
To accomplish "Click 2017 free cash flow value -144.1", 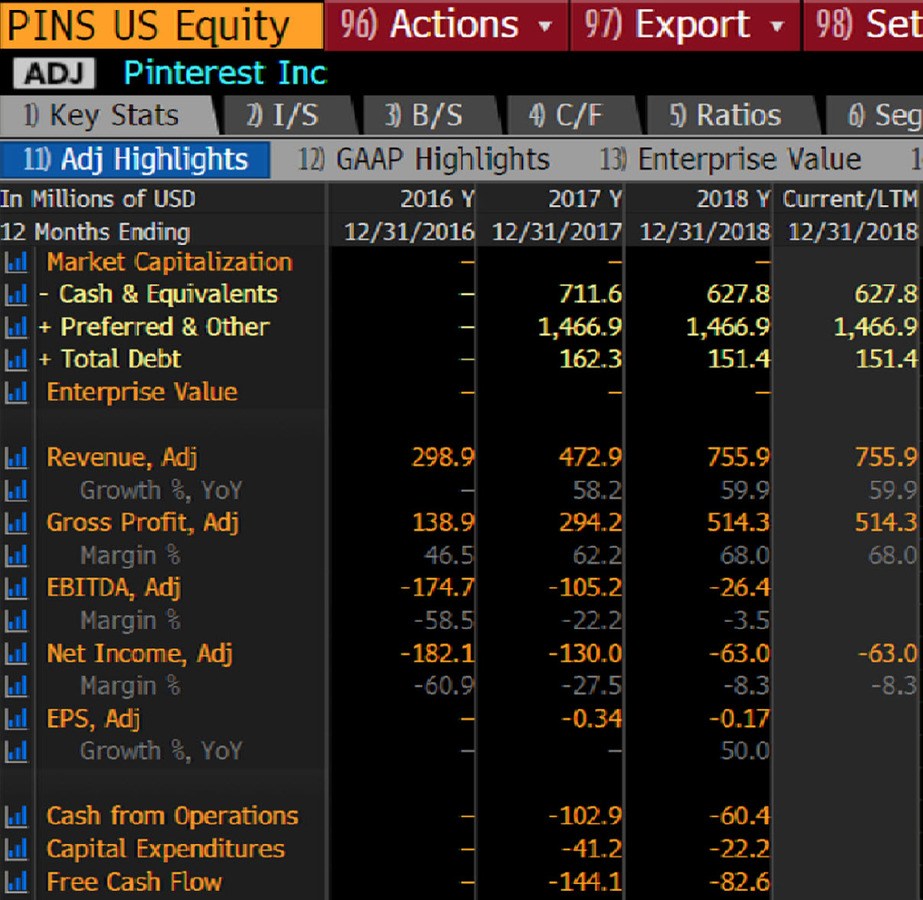I will [x=585, y=882].
